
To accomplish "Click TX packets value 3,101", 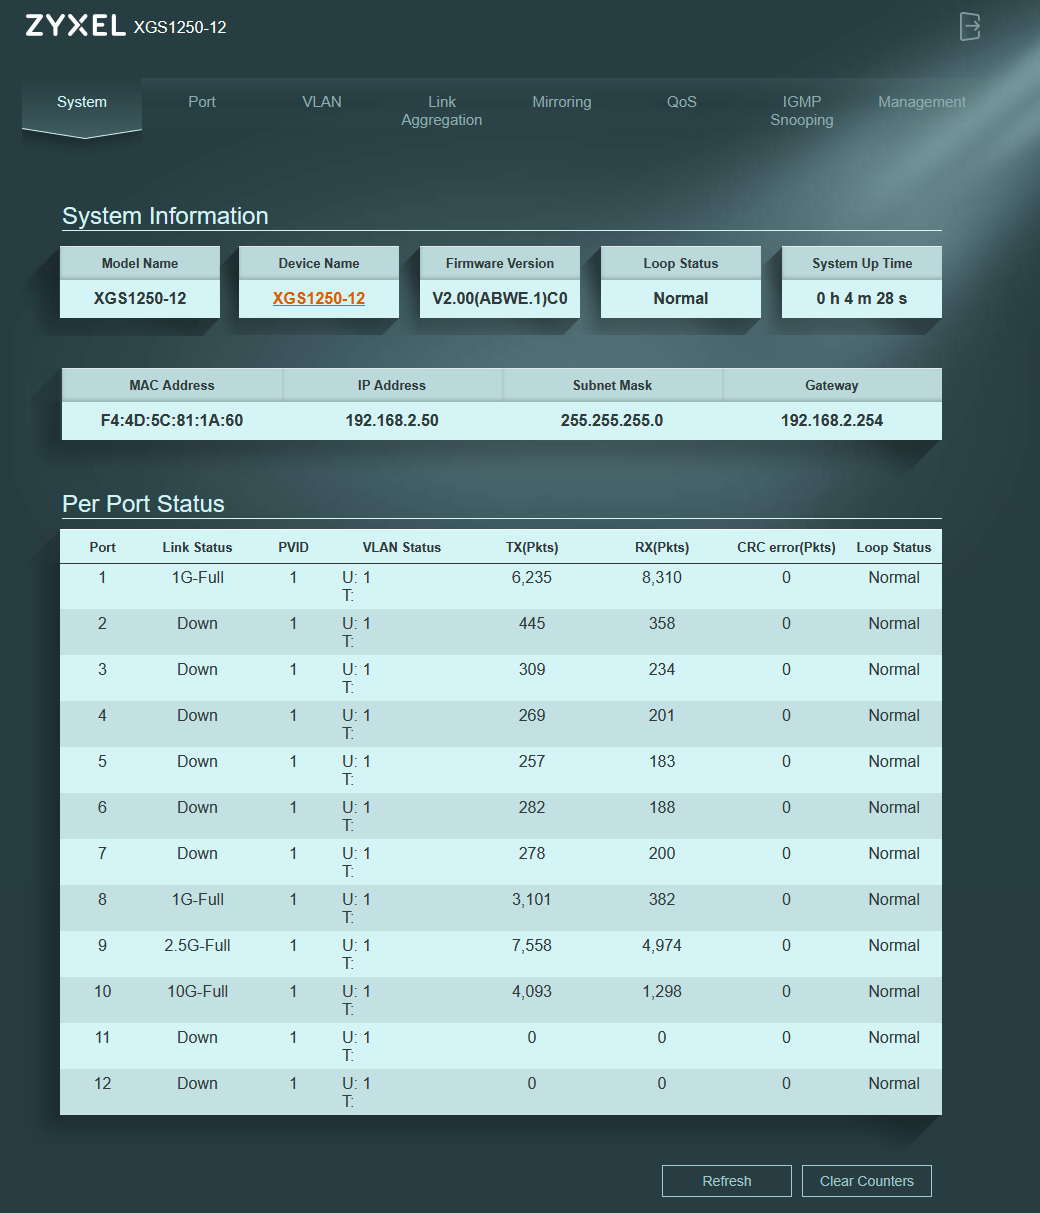I will (x=532, y=899).
